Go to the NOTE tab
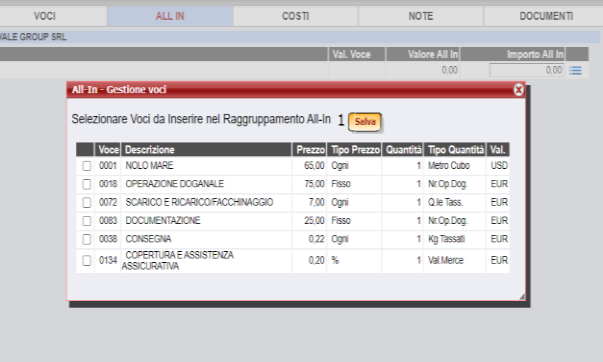The height and width of the screenshot is (362, 603). (x=421, y=16)
